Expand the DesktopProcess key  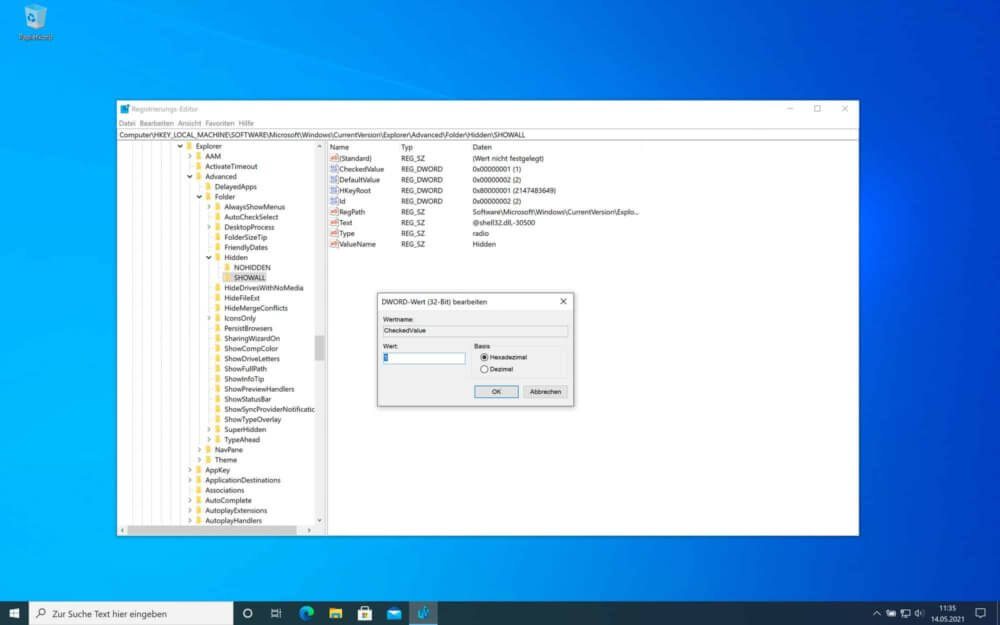click(x=209, y=227)
